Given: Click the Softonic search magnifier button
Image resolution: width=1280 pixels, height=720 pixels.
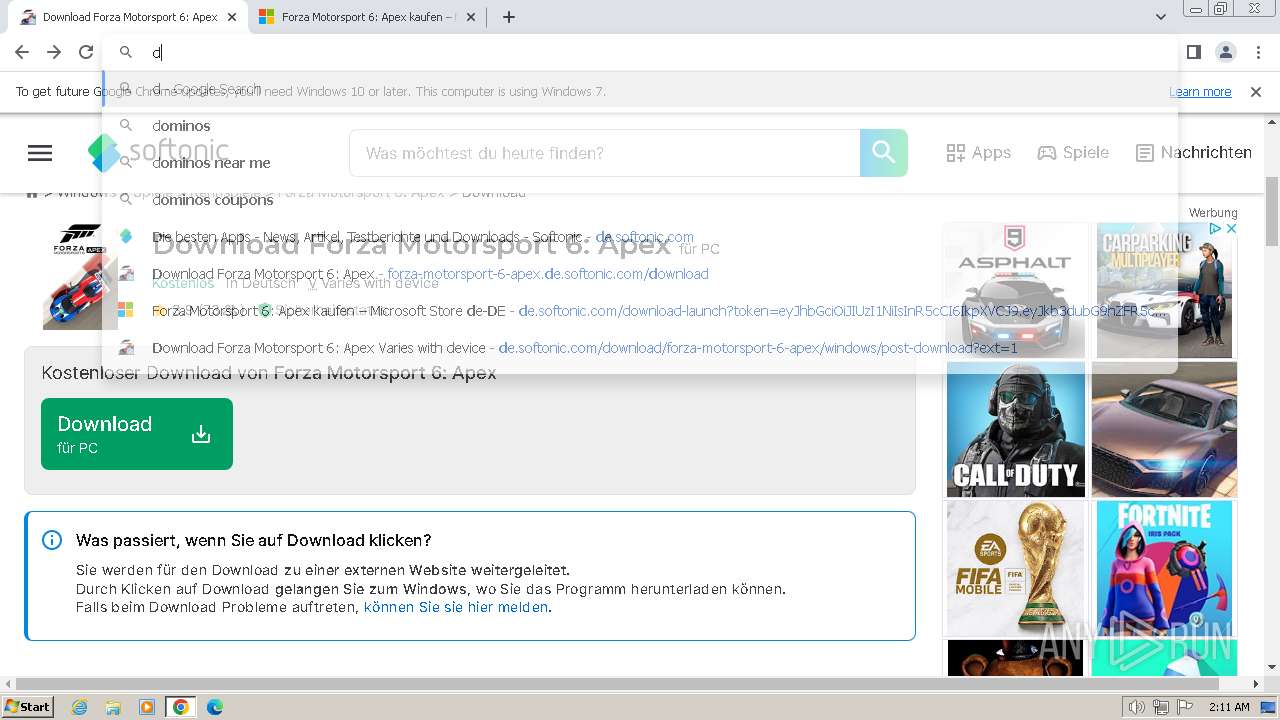Looking at the screenshot, I should point(884,153).
